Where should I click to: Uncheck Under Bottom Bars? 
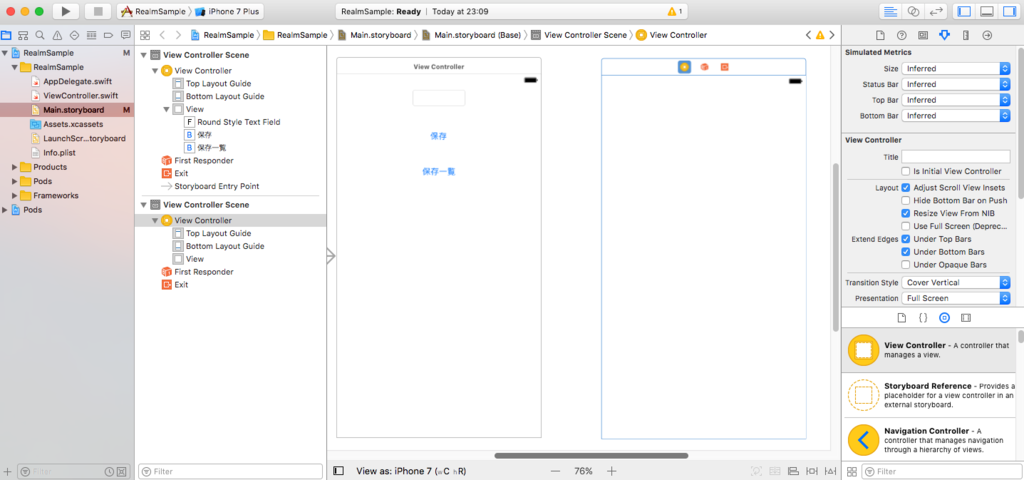point(906,251)
